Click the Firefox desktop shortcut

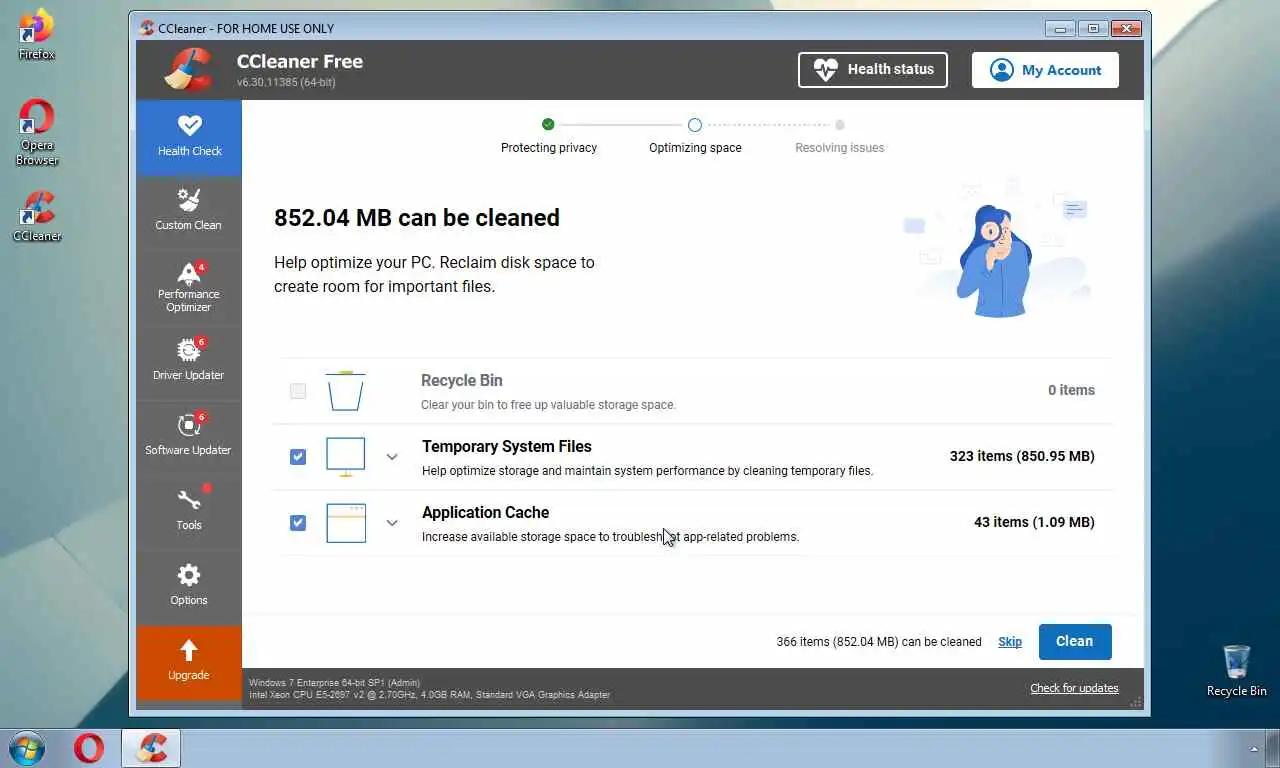37,35
